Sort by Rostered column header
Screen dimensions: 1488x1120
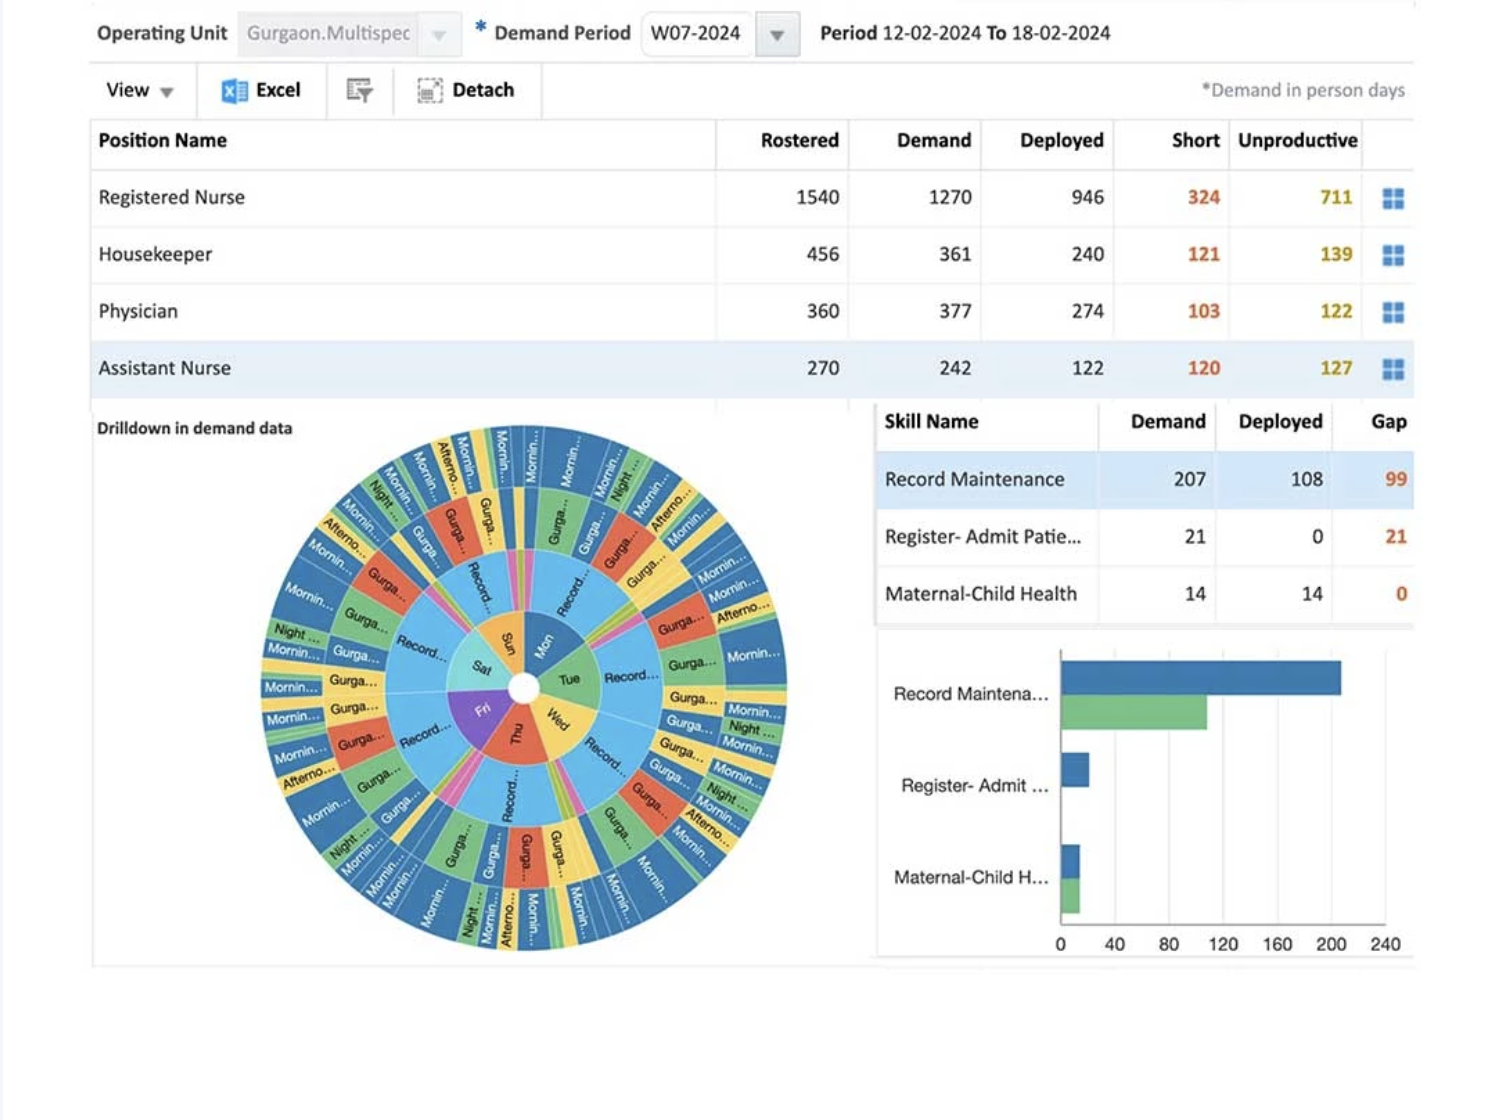click(x=799, y=140)
